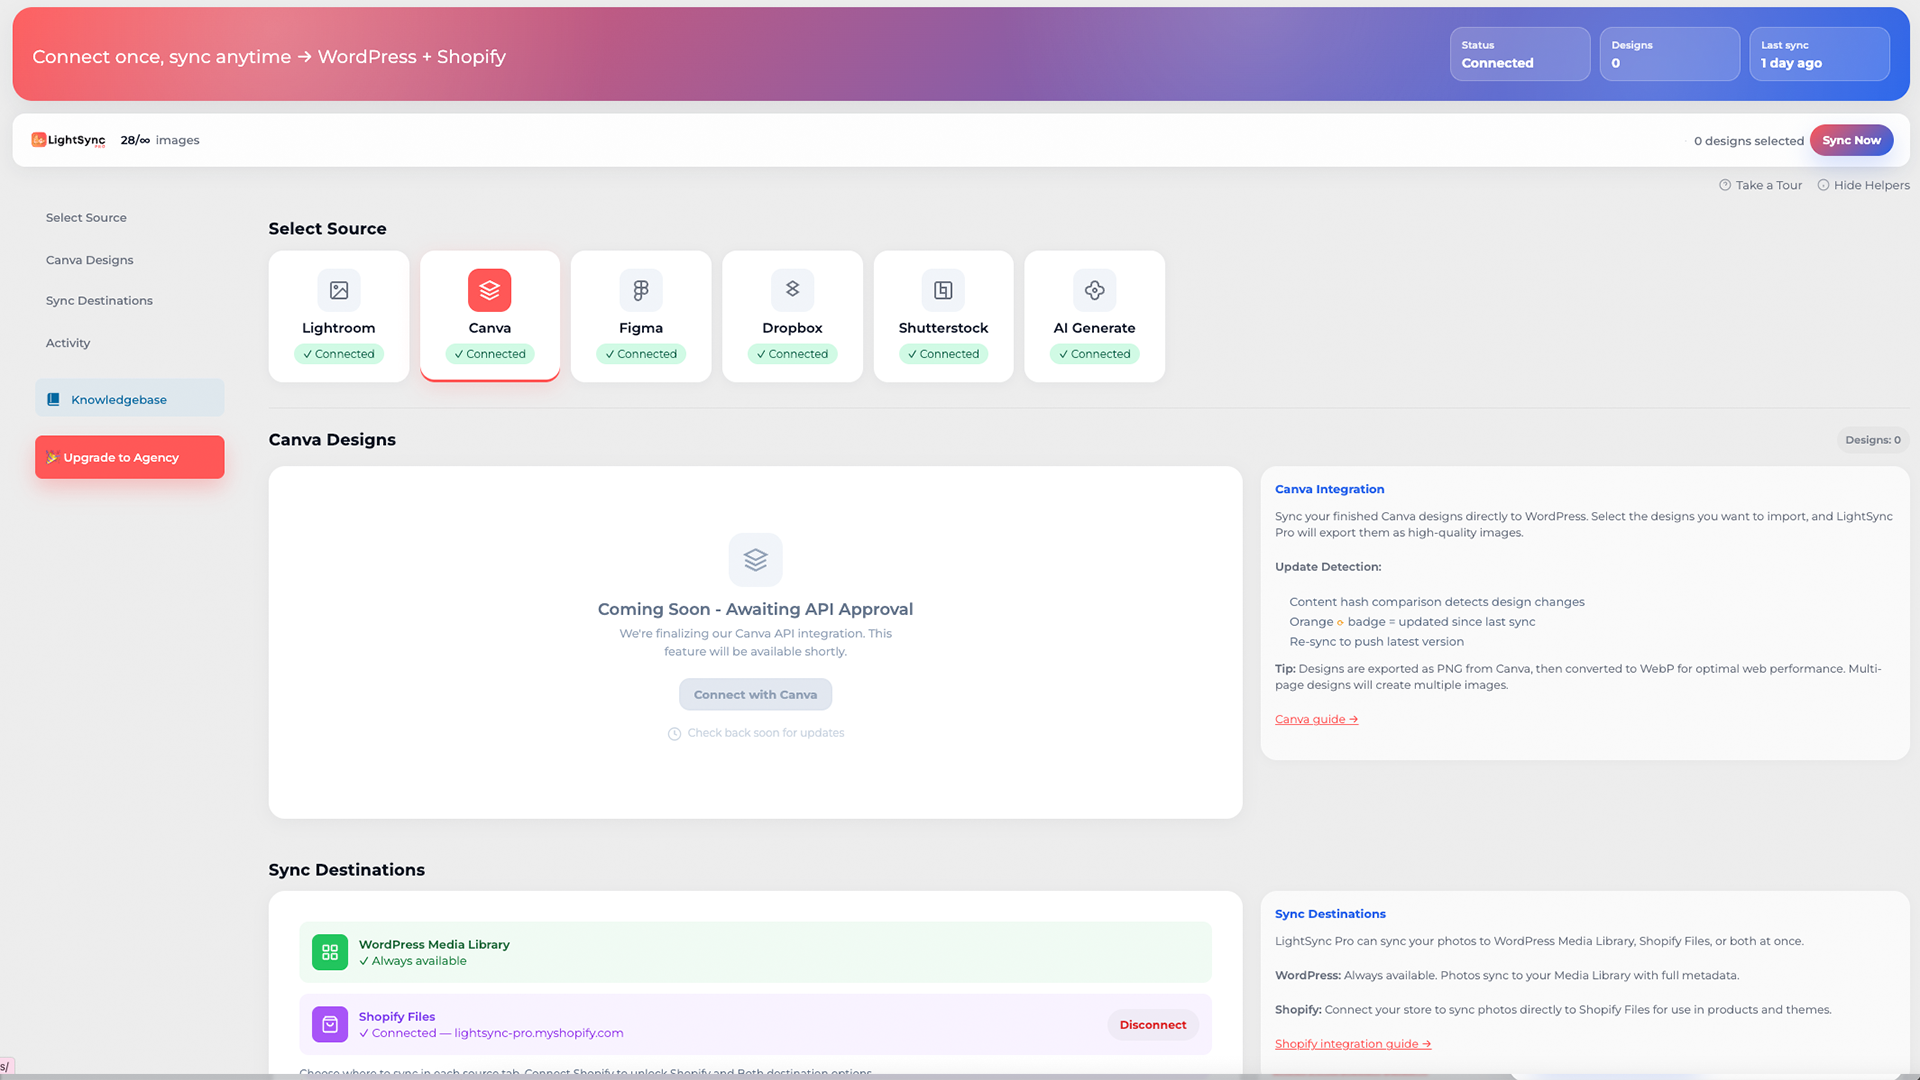The height and width of the screenshot is (1080, 1920).
Task: Click 'Coming Soon - Awaiting API Approval' heading
Action: pos(755,609)
